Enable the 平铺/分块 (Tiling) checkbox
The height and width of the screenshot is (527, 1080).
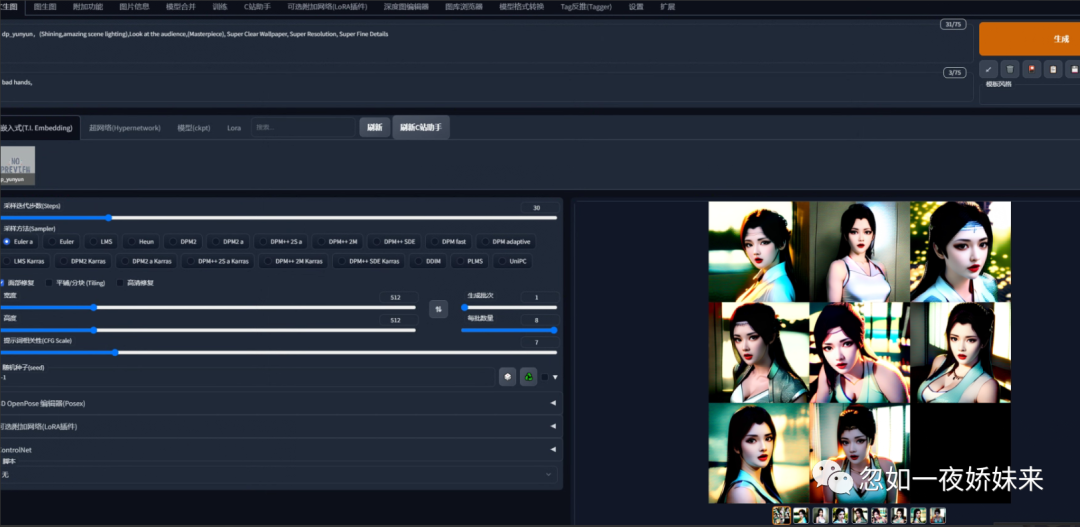coord(49,282)
